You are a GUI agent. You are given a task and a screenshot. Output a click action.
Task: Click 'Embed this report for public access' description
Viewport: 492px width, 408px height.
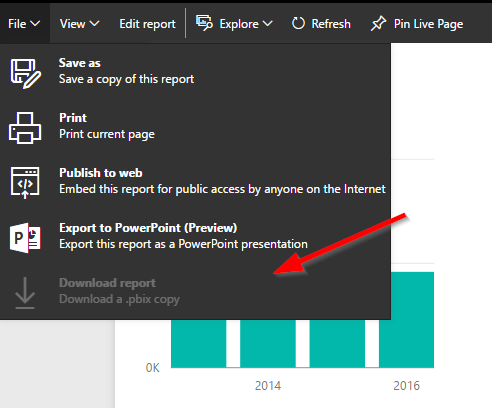(222, 189)
